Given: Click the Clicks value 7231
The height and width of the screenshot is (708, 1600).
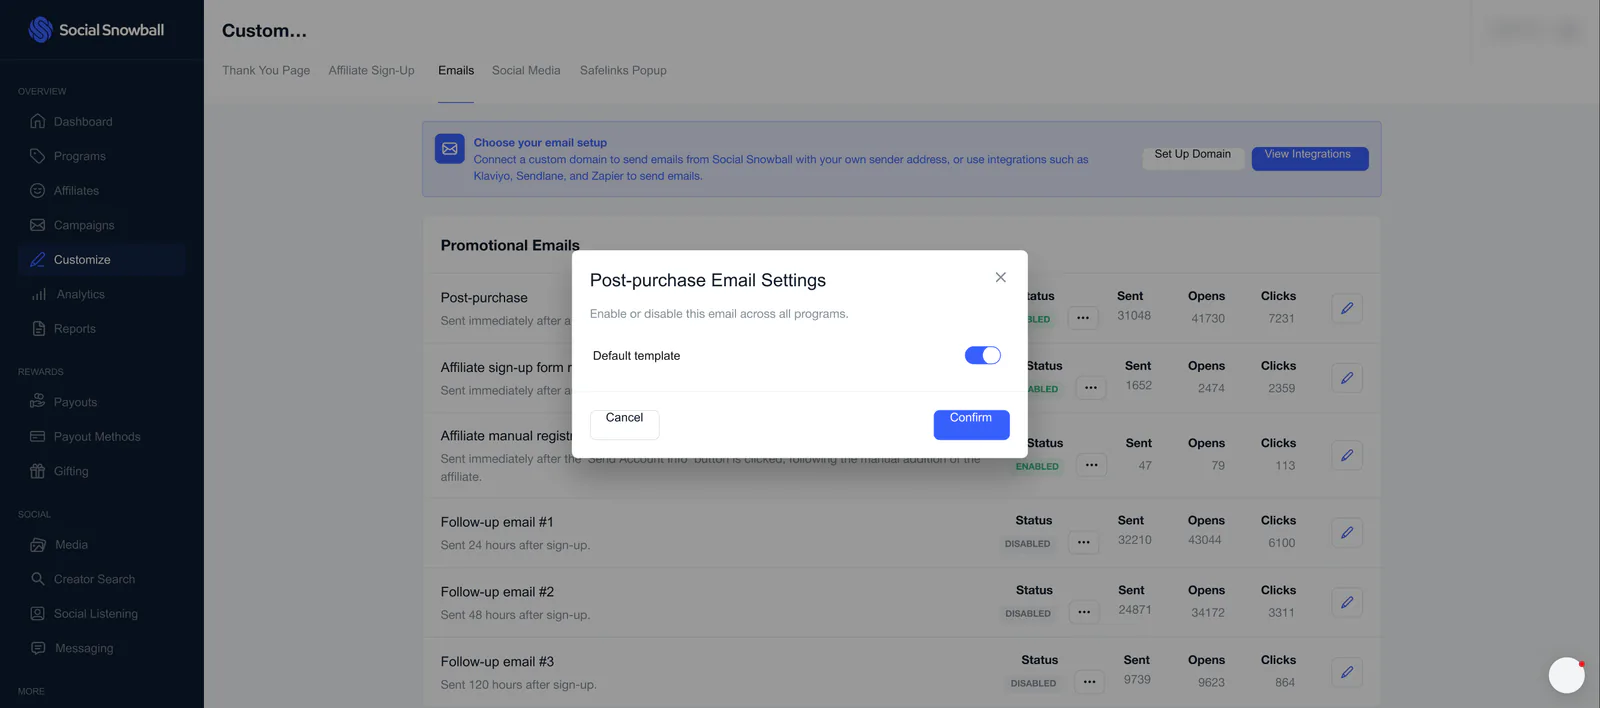Looking at the screenshot, I should [1281, 319].
